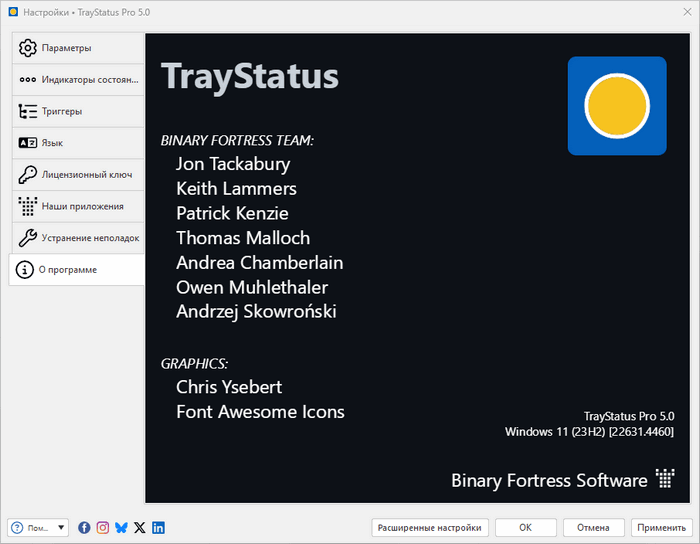This screenshot has width=700, height=544.
Task: Click the TrayStatus yellow circle logo
Action: click(x=616, y=106)
